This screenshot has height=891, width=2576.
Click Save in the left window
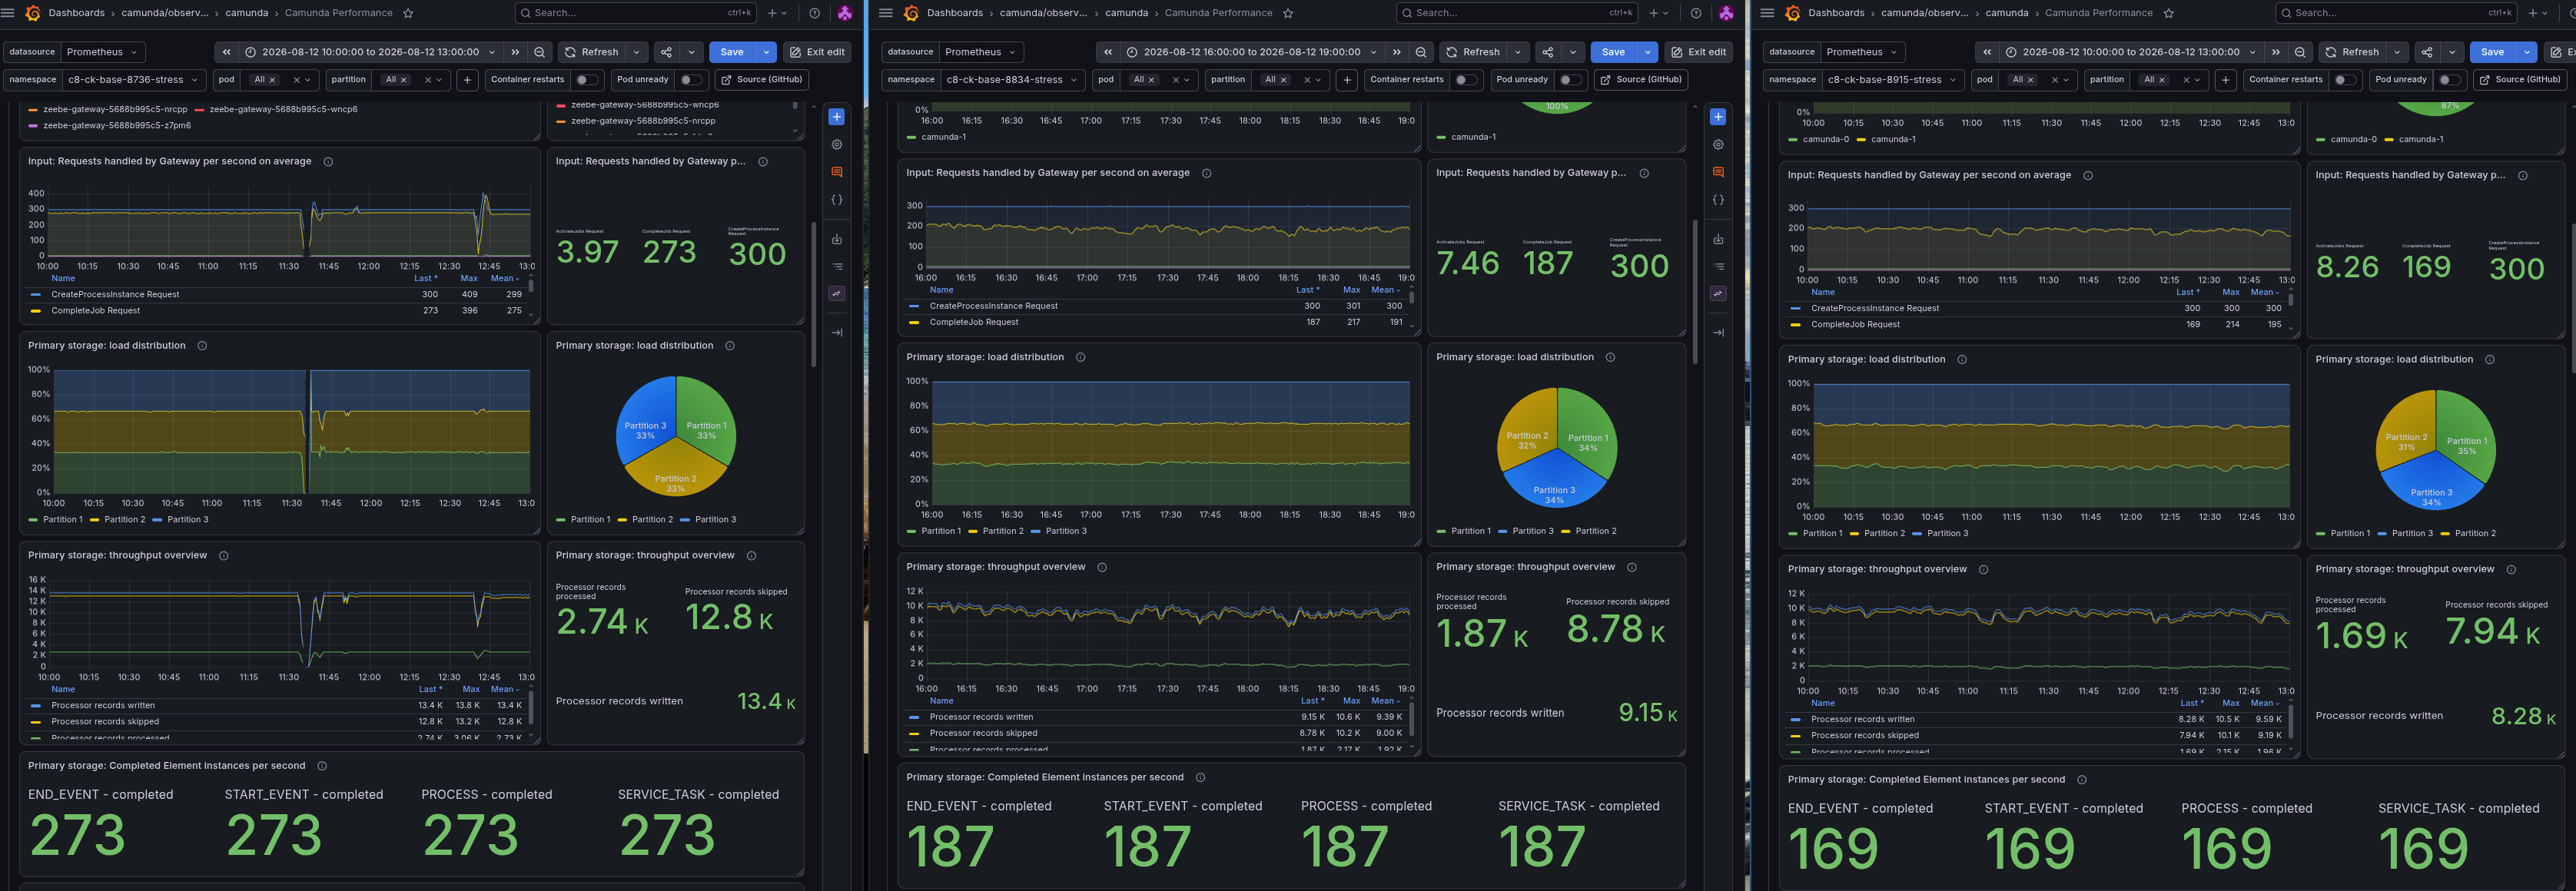tap(732, 52)
